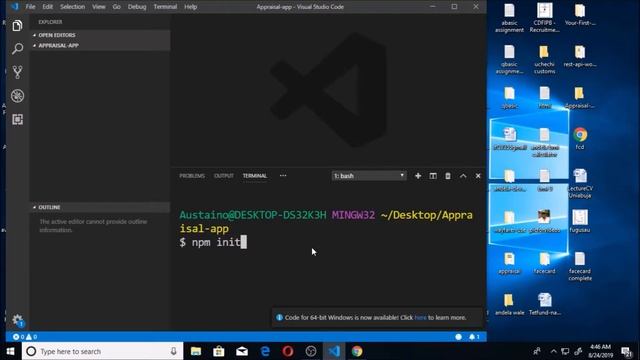Click the info icon in the 64-bit notification
Screen dimensions: 640x360
pos(280,318)
